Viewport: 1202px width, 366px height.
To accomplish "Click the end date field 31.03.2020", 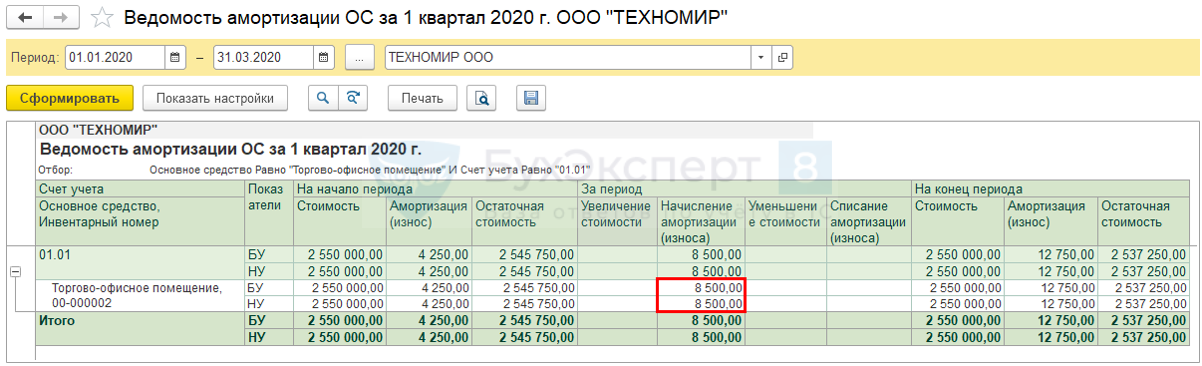I will click(x=263, y=58).
